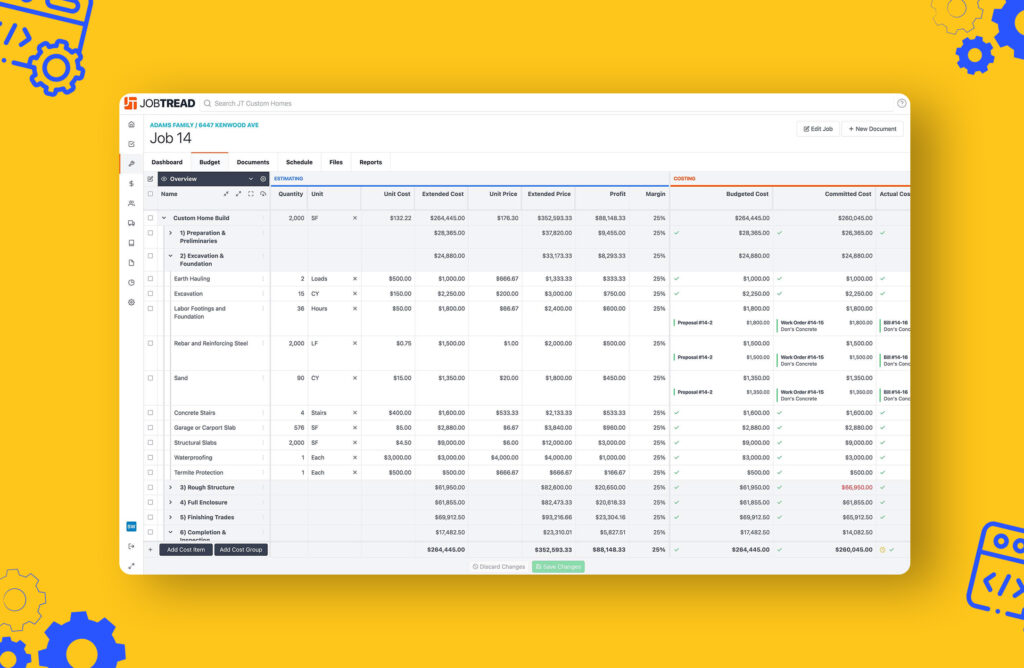Viewport: 1024px width, 668px height.
Task: Open the vendors truck sidebar icon
Action: point(131,223)
